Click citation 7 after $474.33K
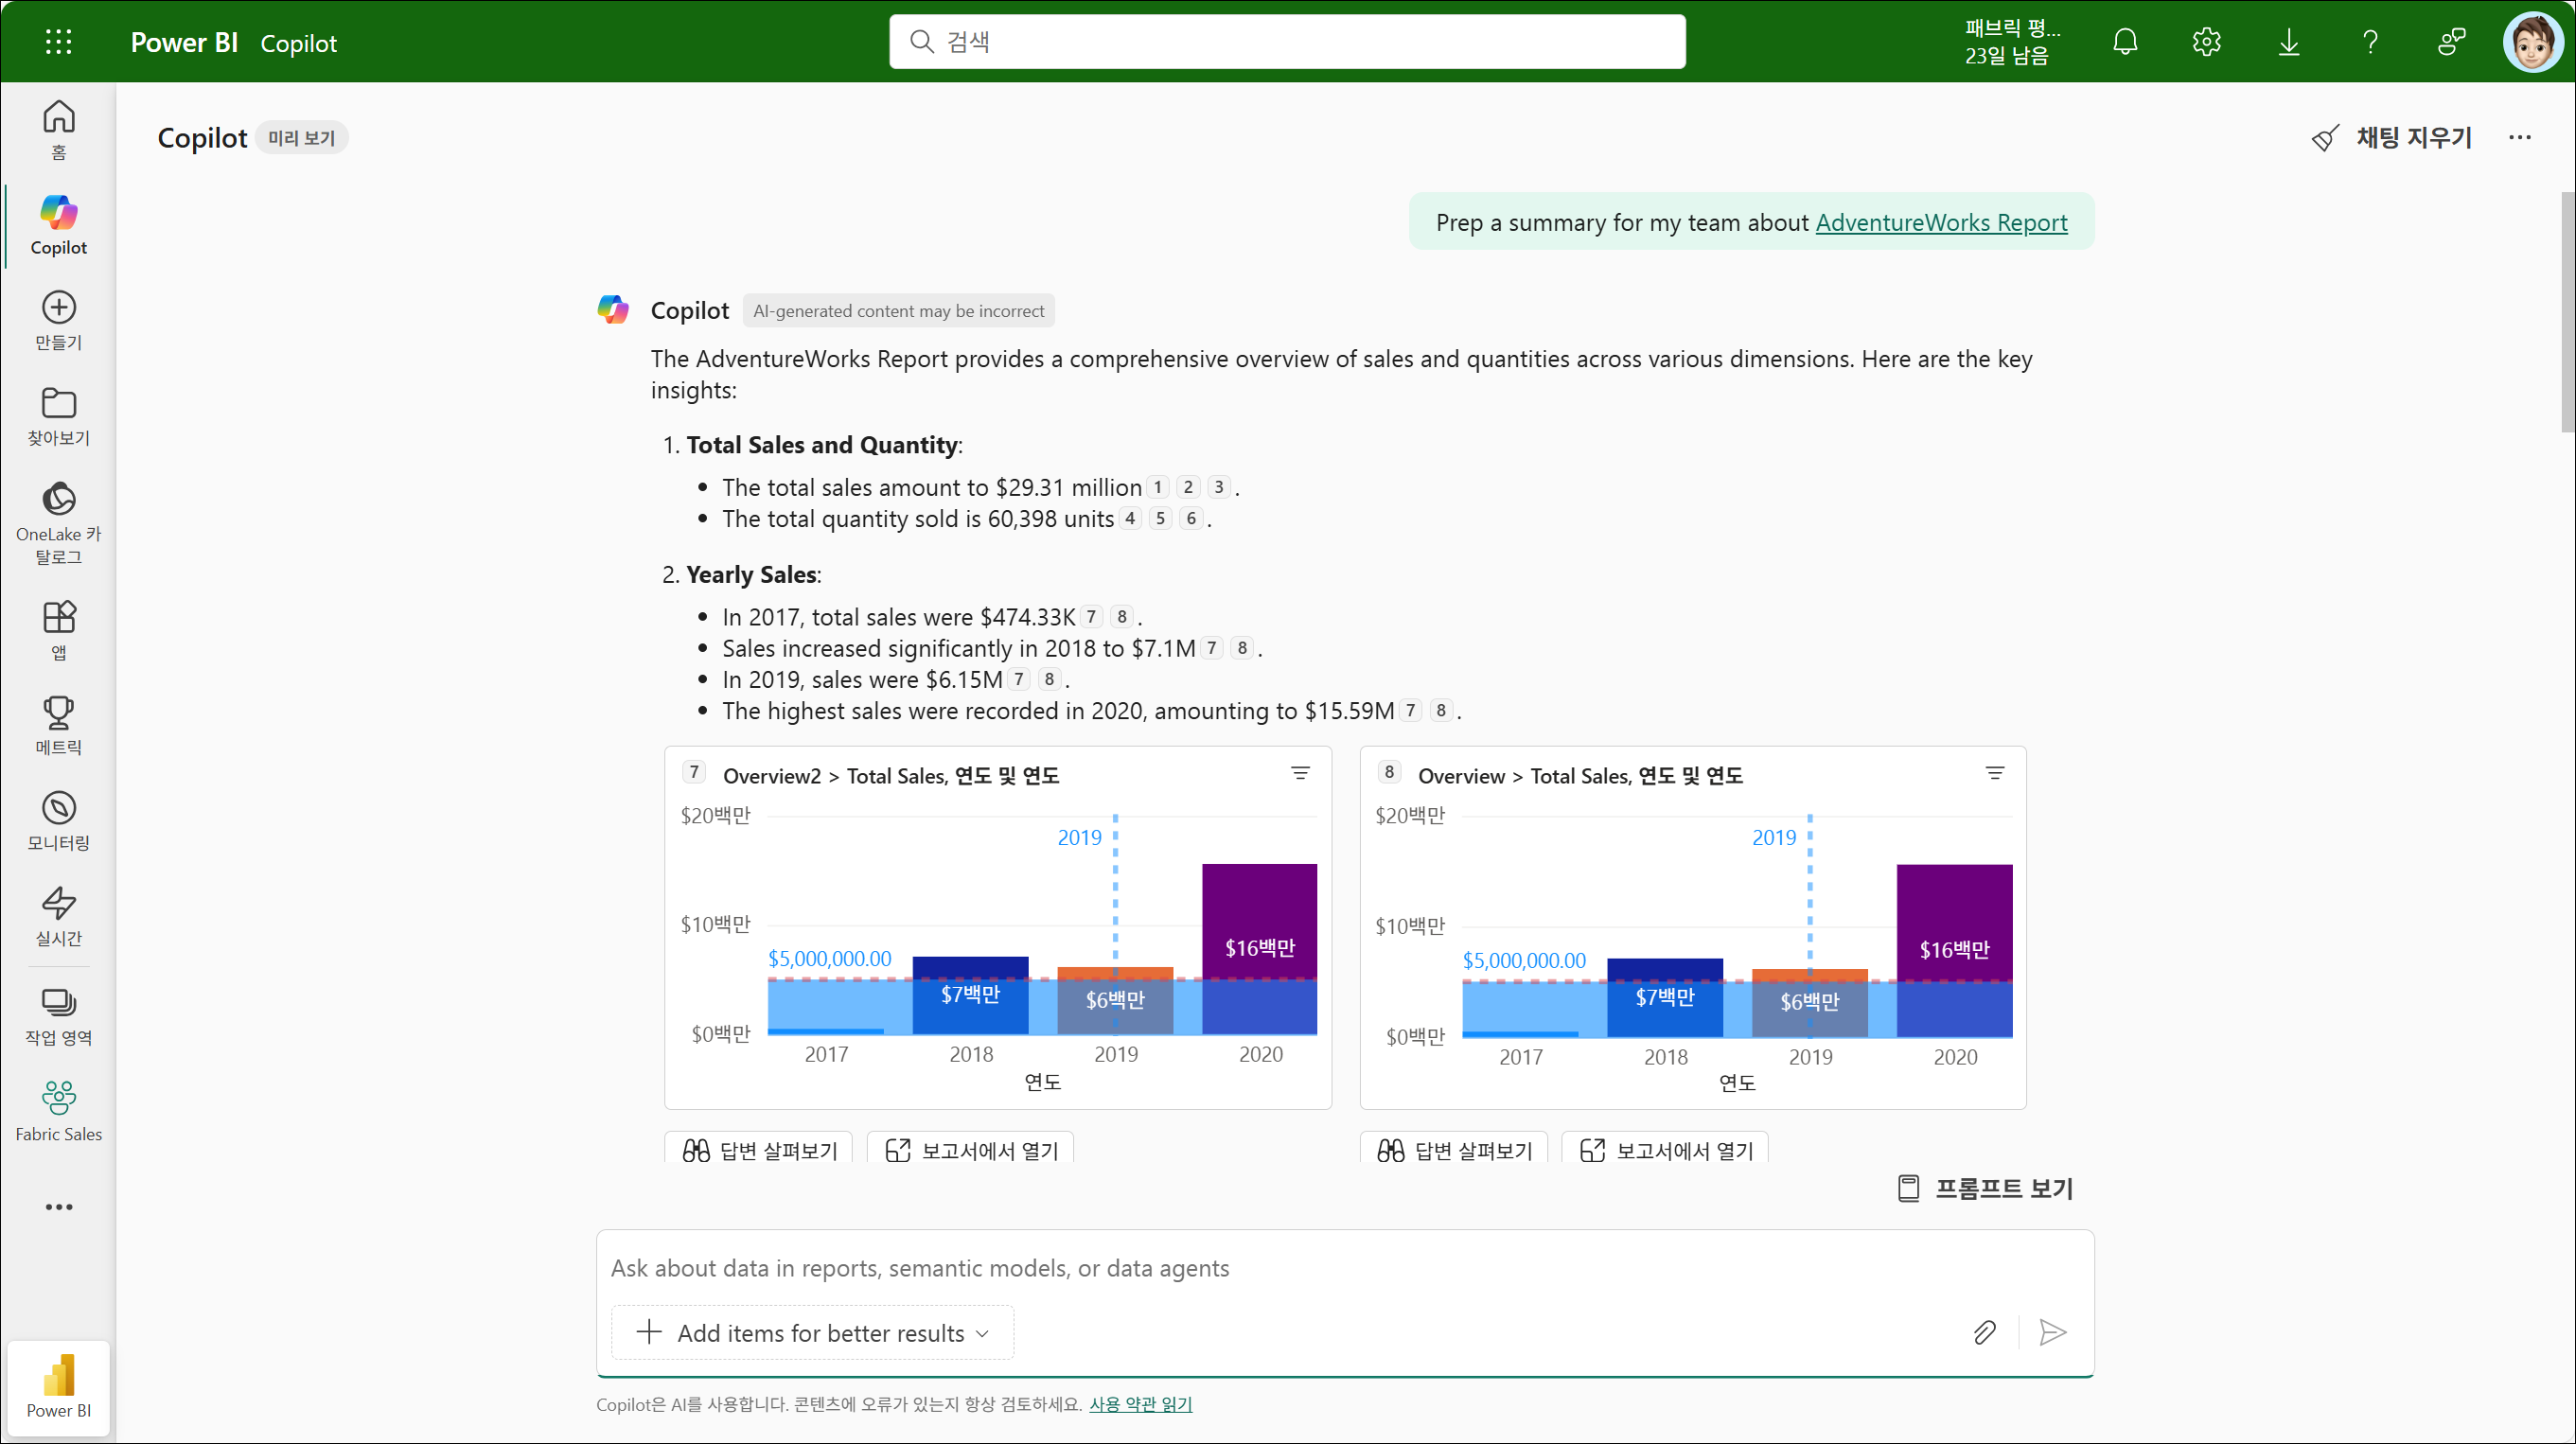 point(1091,617)
